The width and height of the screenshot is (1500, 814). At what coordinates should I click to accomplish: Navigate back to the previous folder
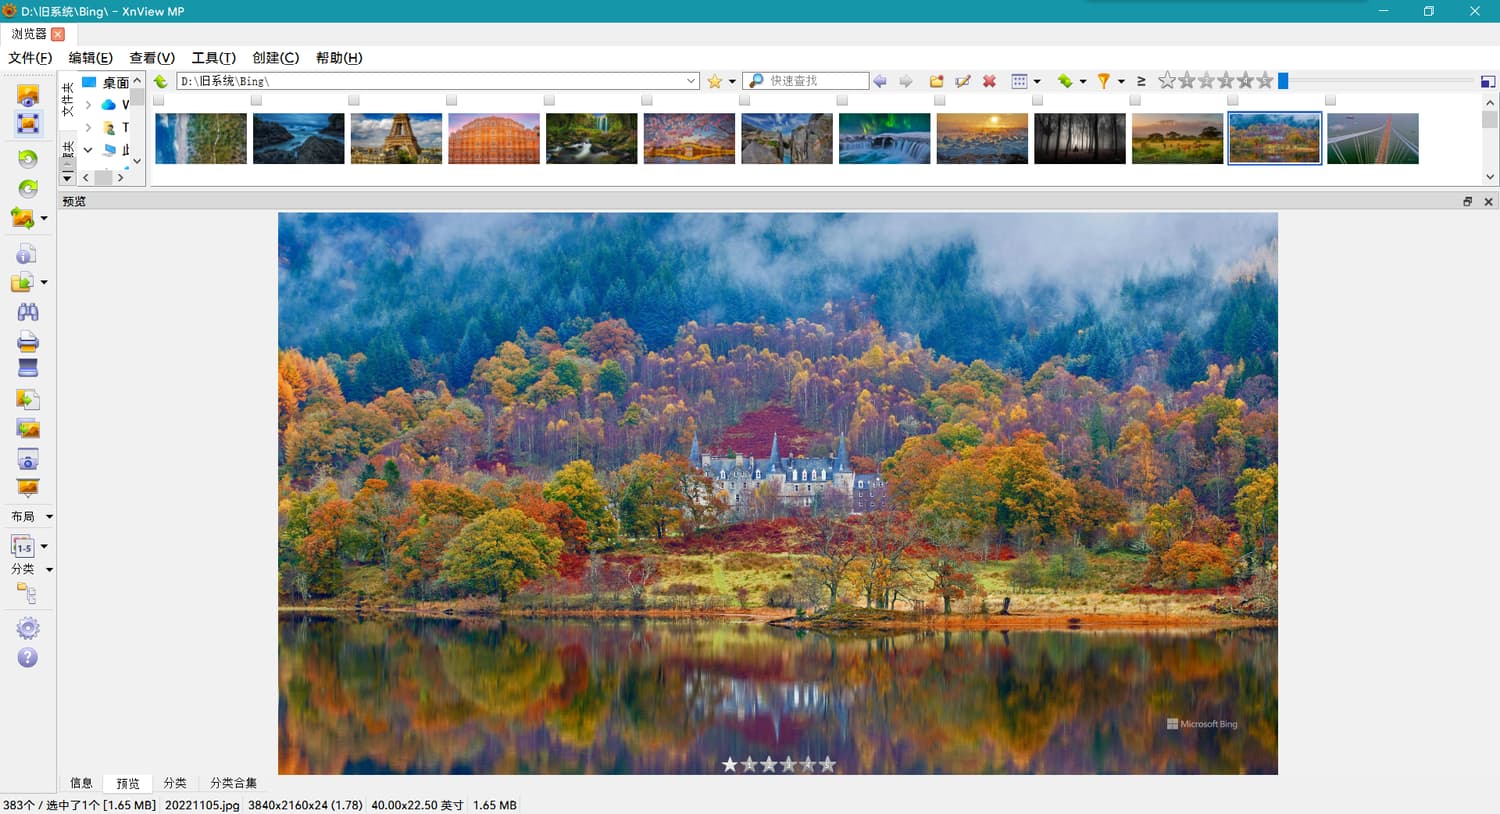click(x=880, y=81)
